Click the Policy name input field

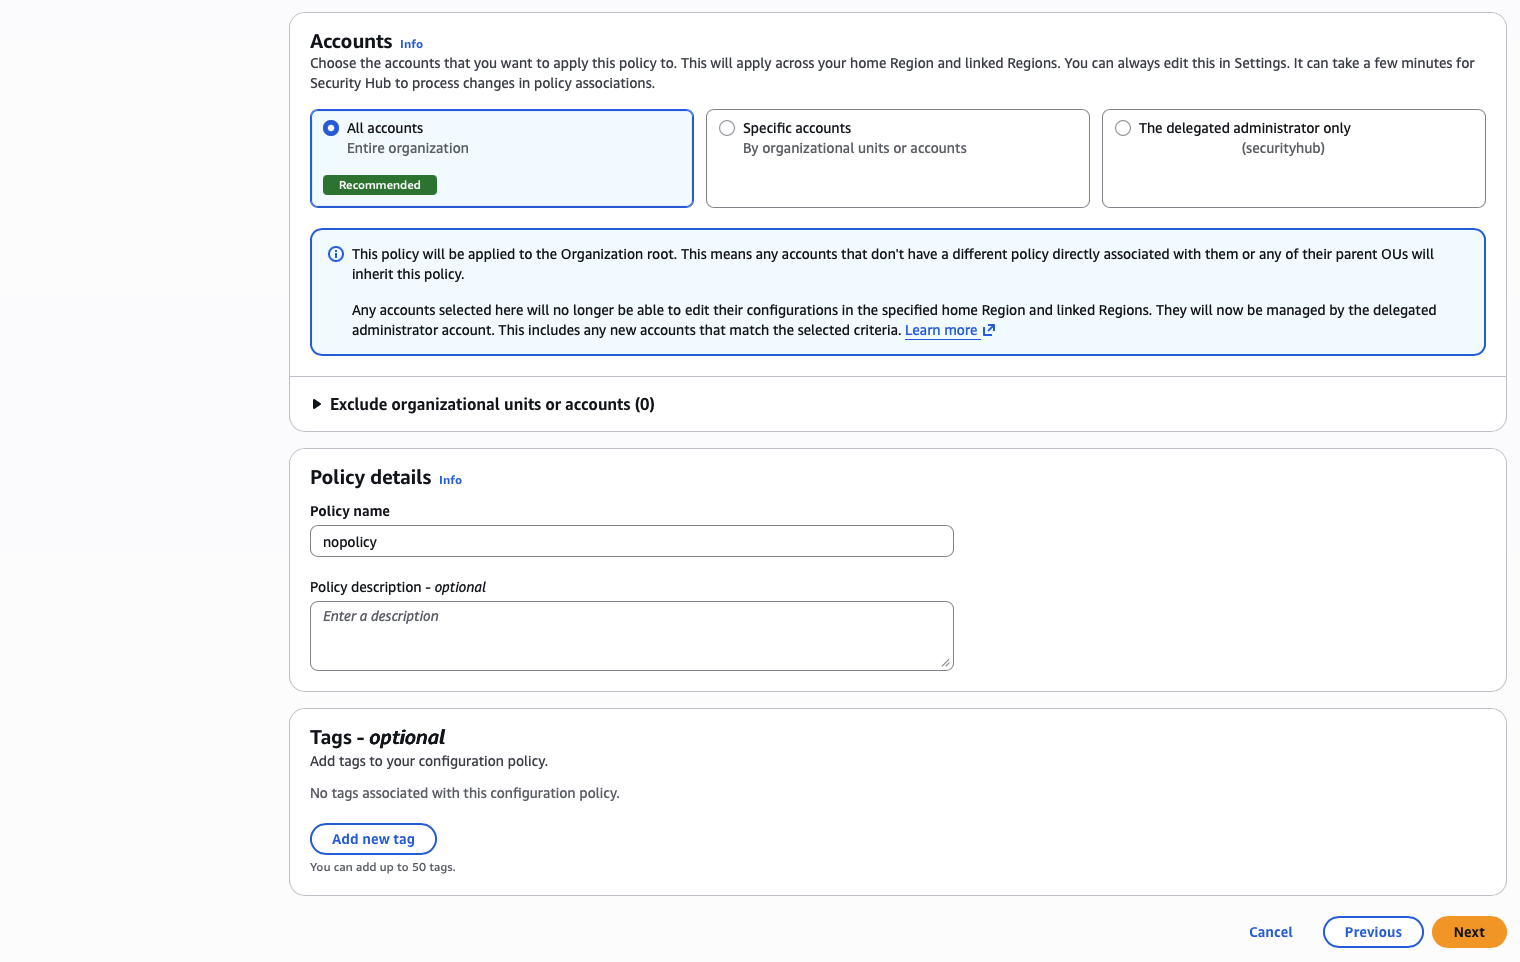[x=631, y=541]
